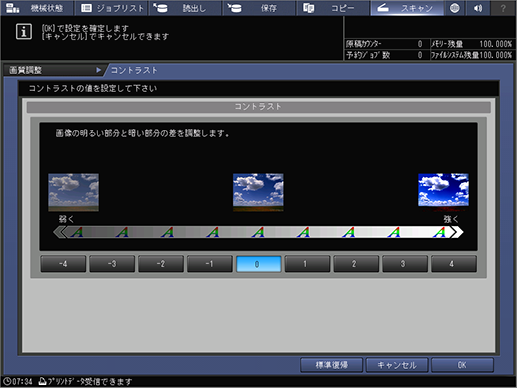Open the help question mark icon
This screenshot has width=517, height=388.
(503, 8)
